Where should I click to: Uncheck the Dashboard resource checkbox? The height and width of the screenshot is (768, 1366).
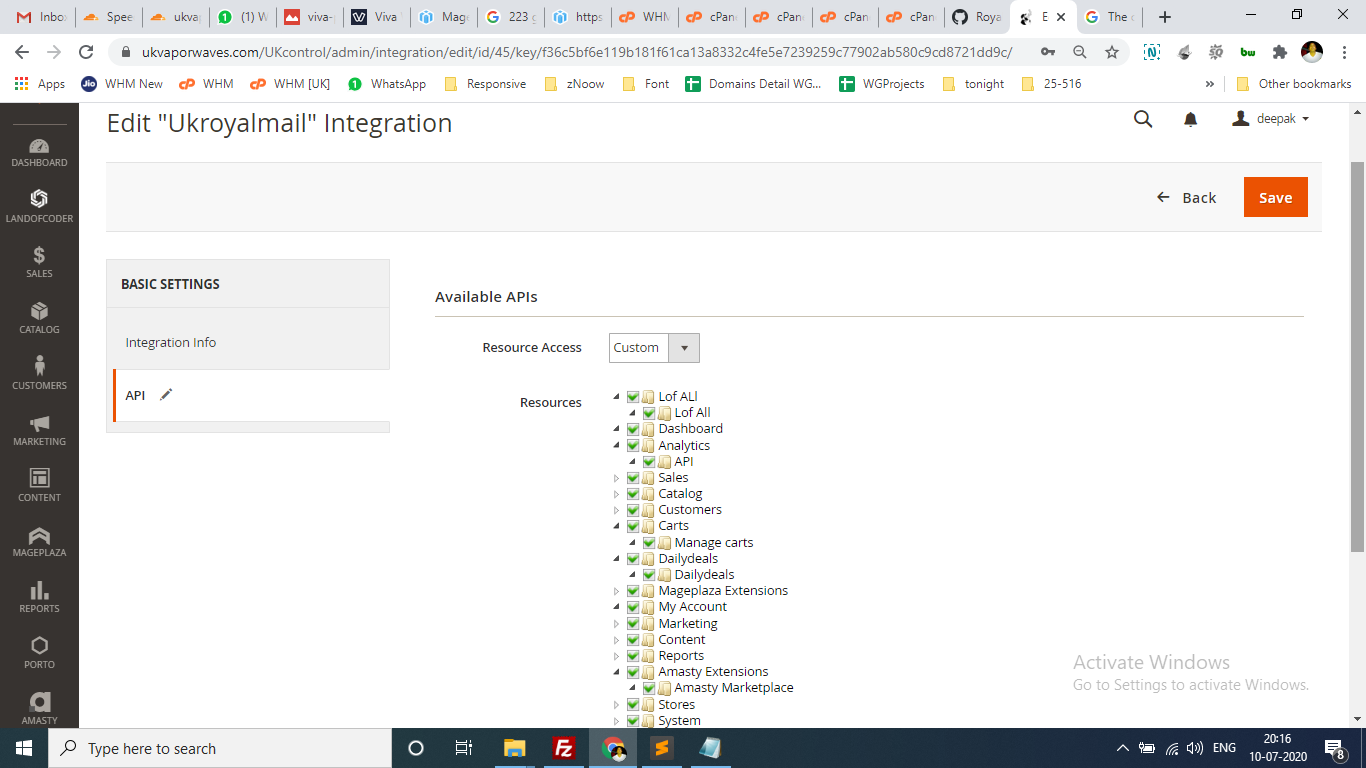[x=633, y=429]
